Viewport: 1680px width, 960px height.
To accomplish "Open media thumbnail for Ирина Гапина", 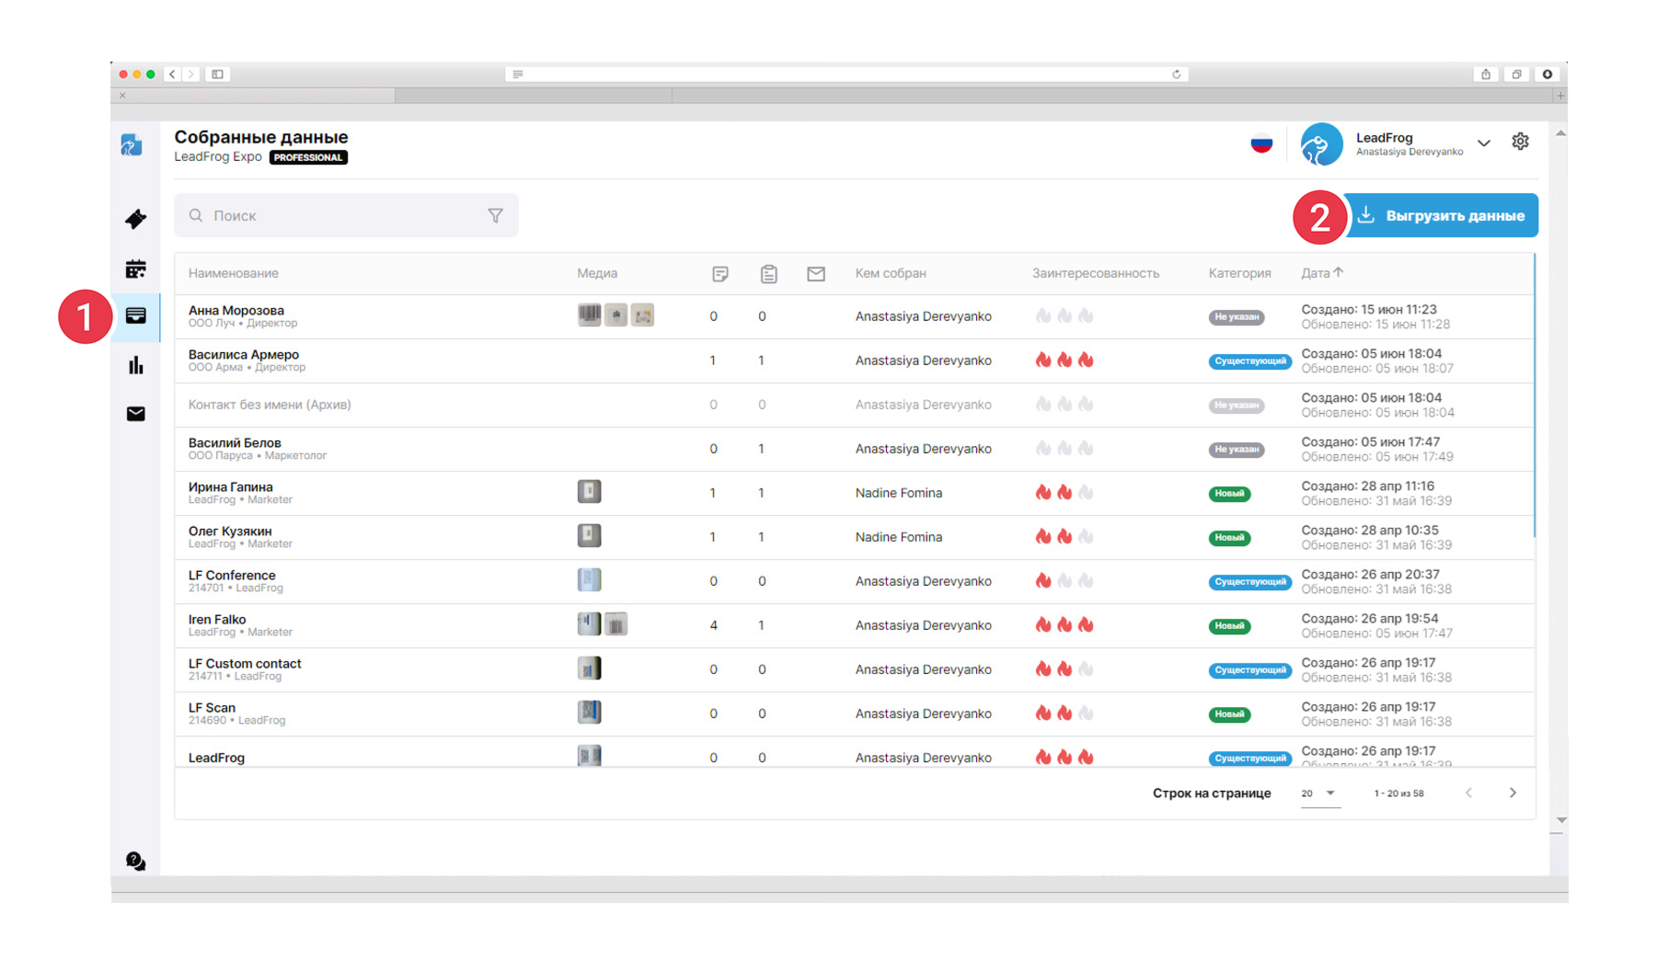I will (x=589, y=491).
